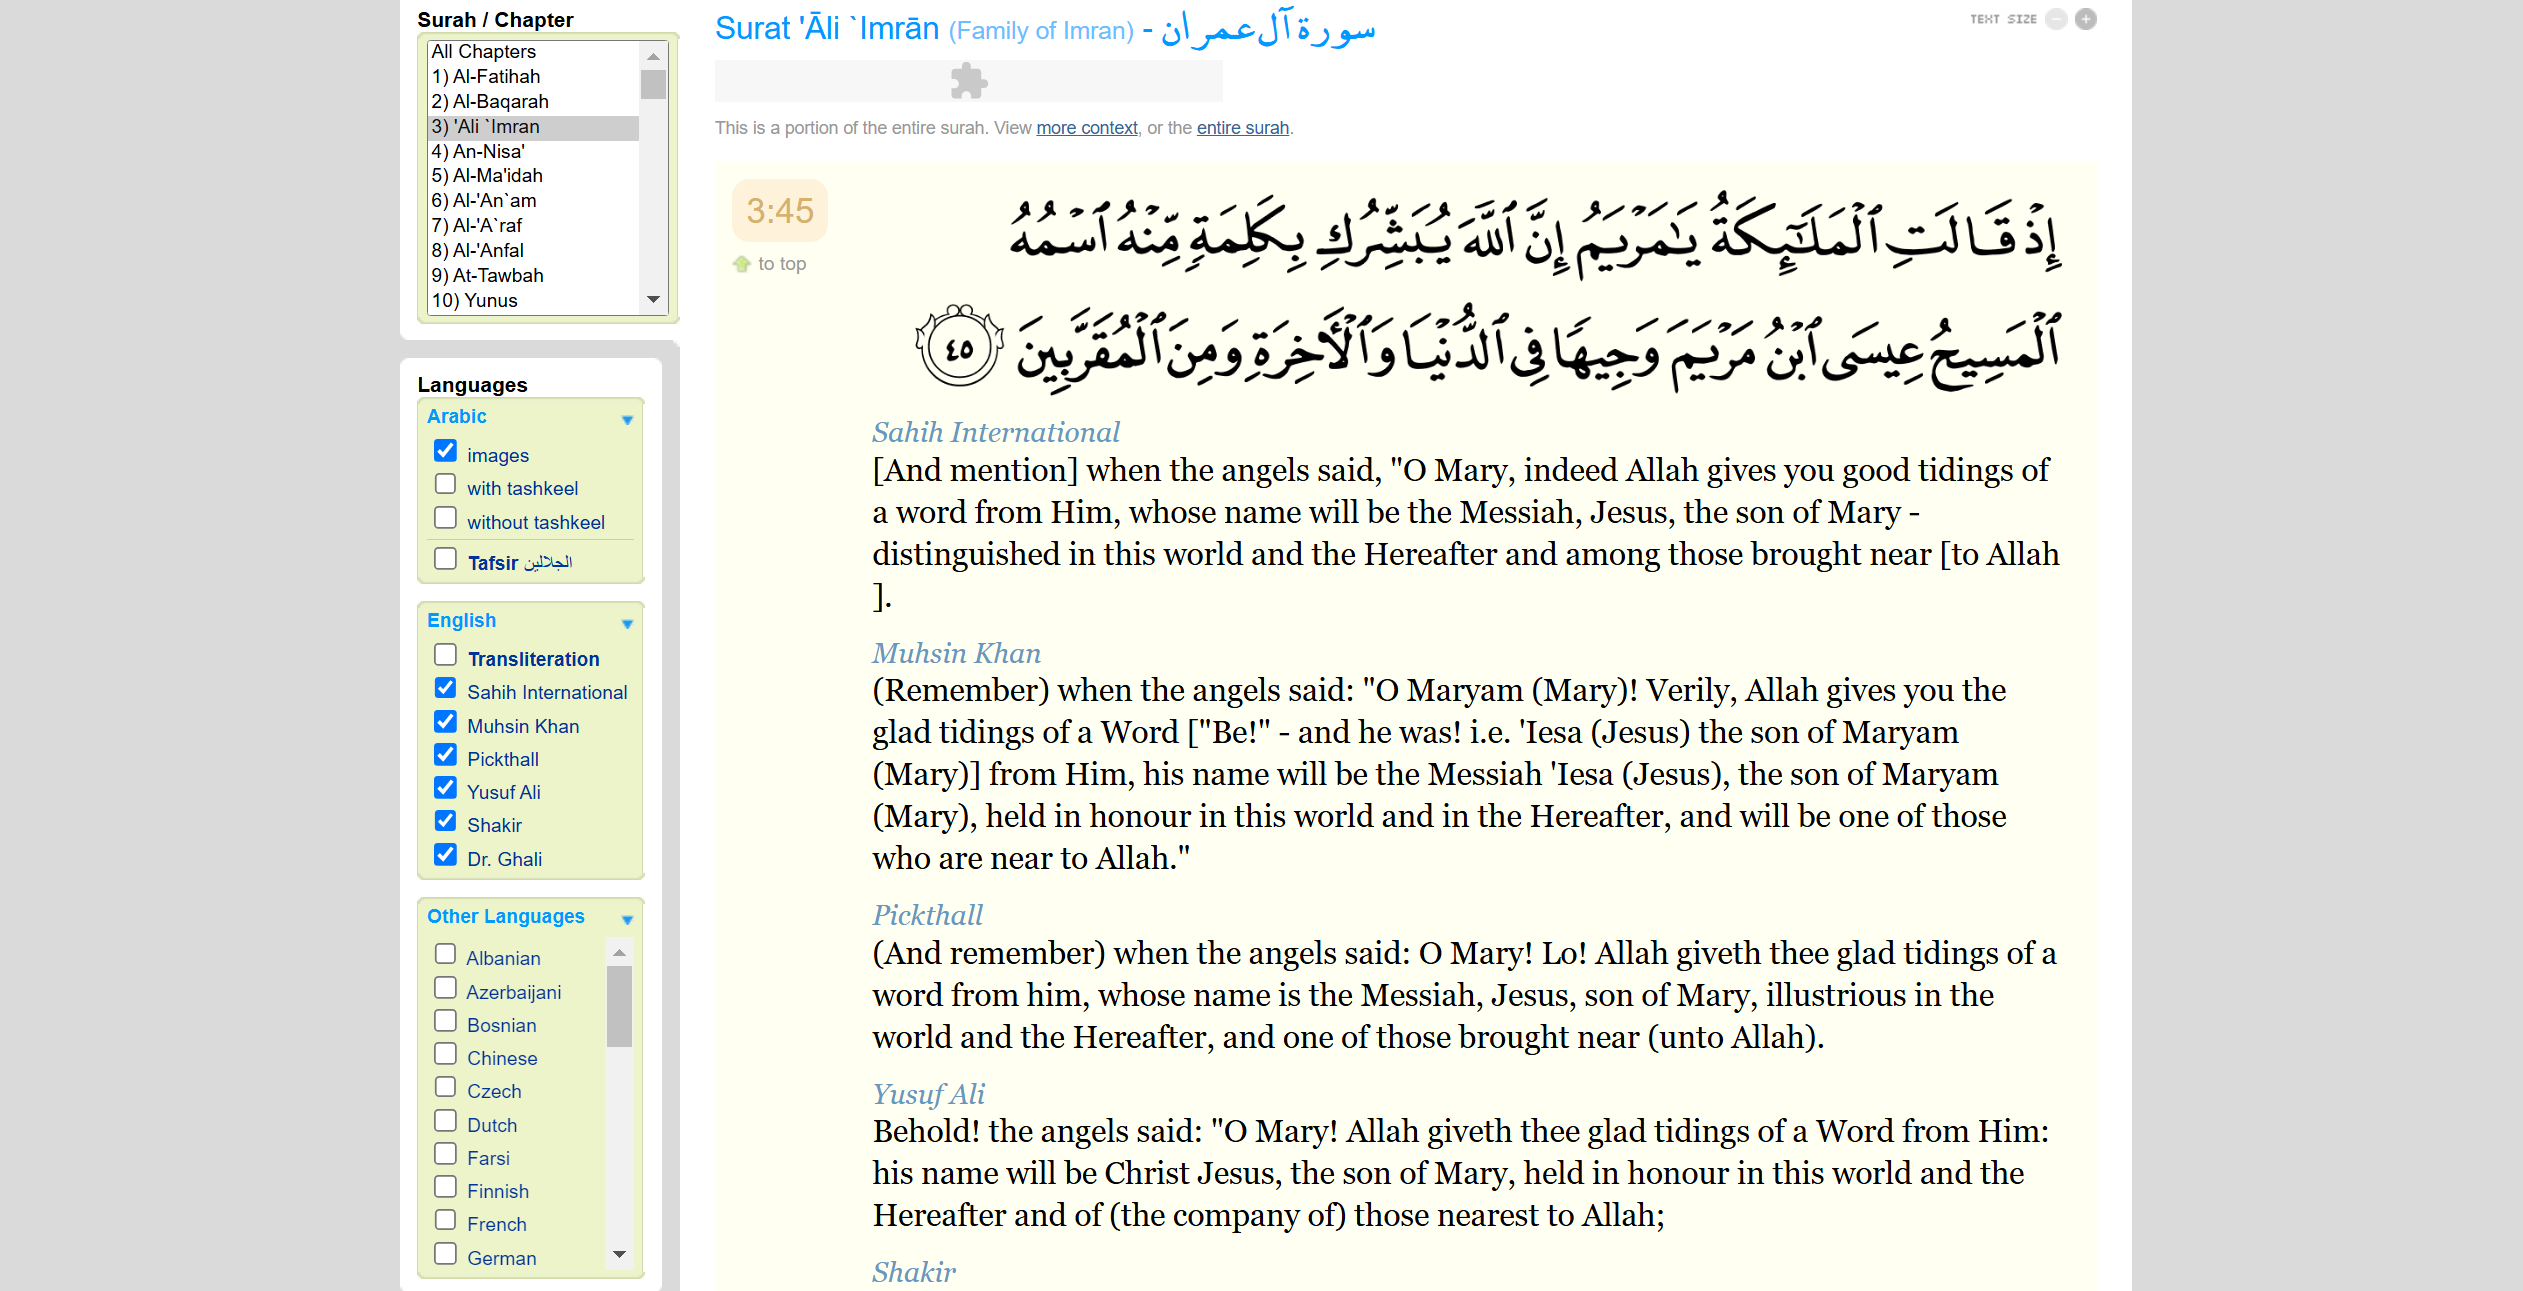Open the entire surah link

pos(1242,128)
